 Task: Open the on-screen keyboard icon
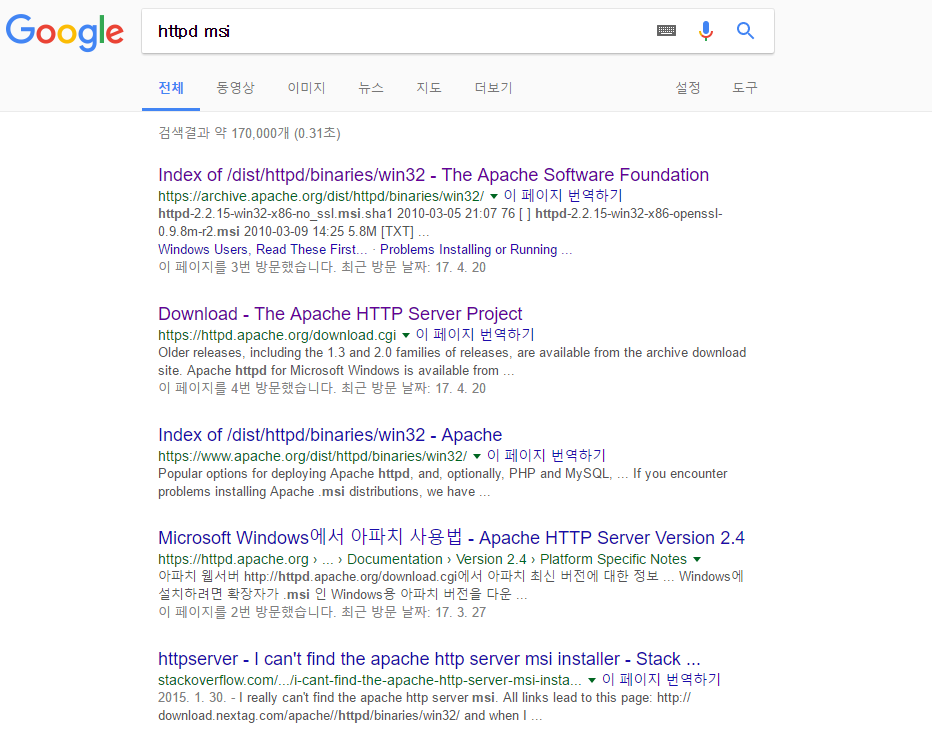coord(666,30)
